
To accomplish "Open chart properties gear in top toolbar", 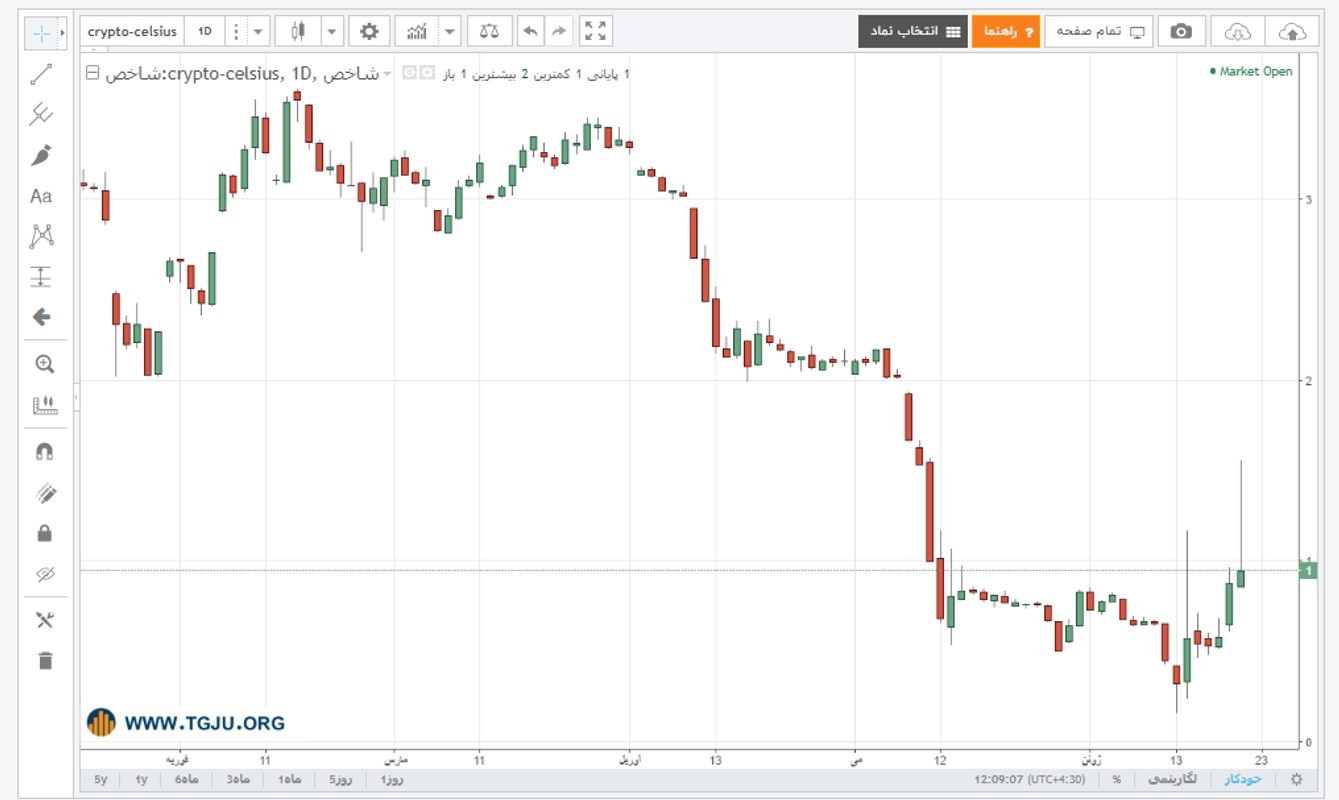I will coord(369,31).
